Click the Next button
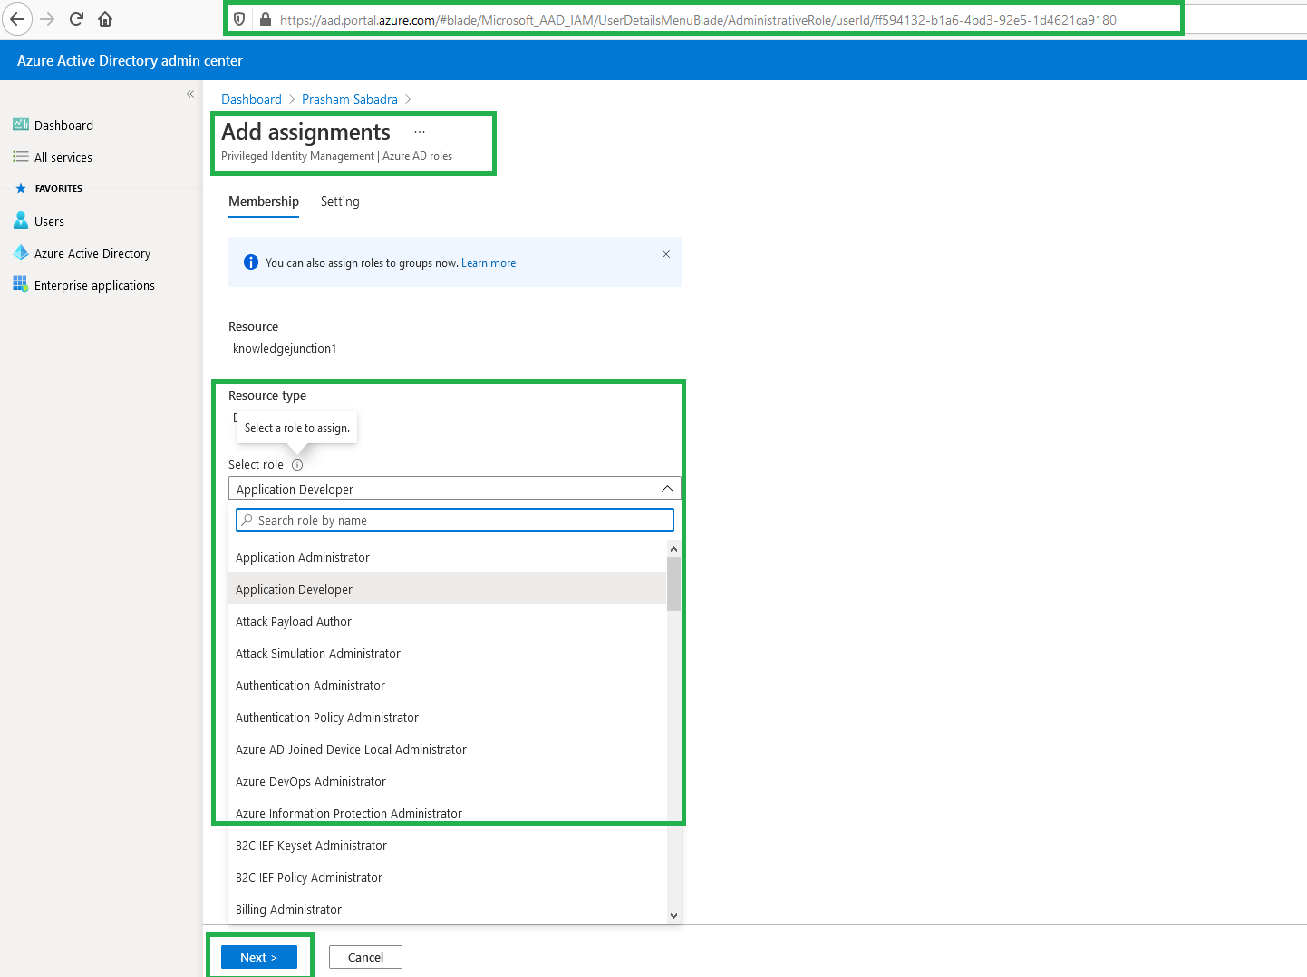1307x977 pixels. (x=259, y=956)
